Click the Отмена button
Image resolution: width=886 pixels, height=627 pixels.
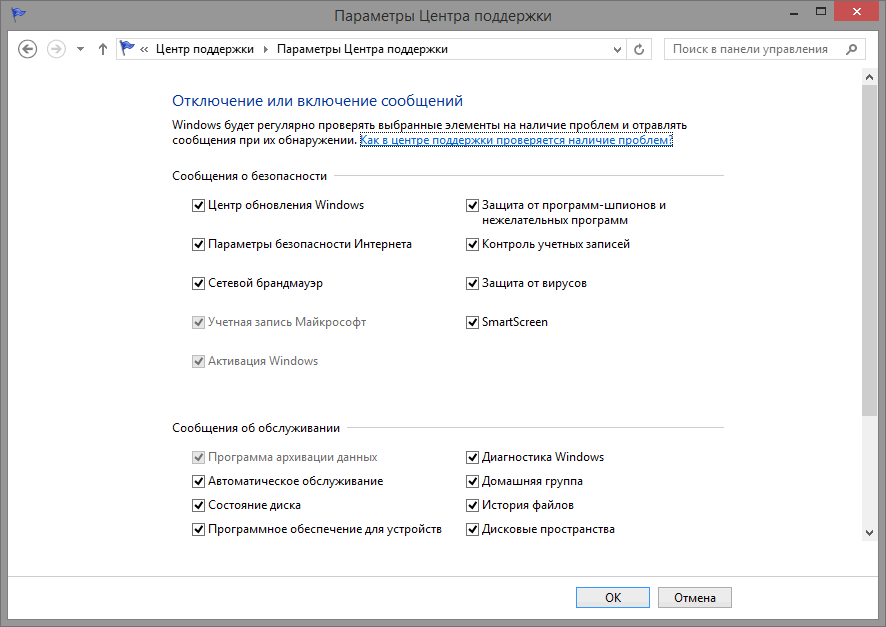point(694,597)
